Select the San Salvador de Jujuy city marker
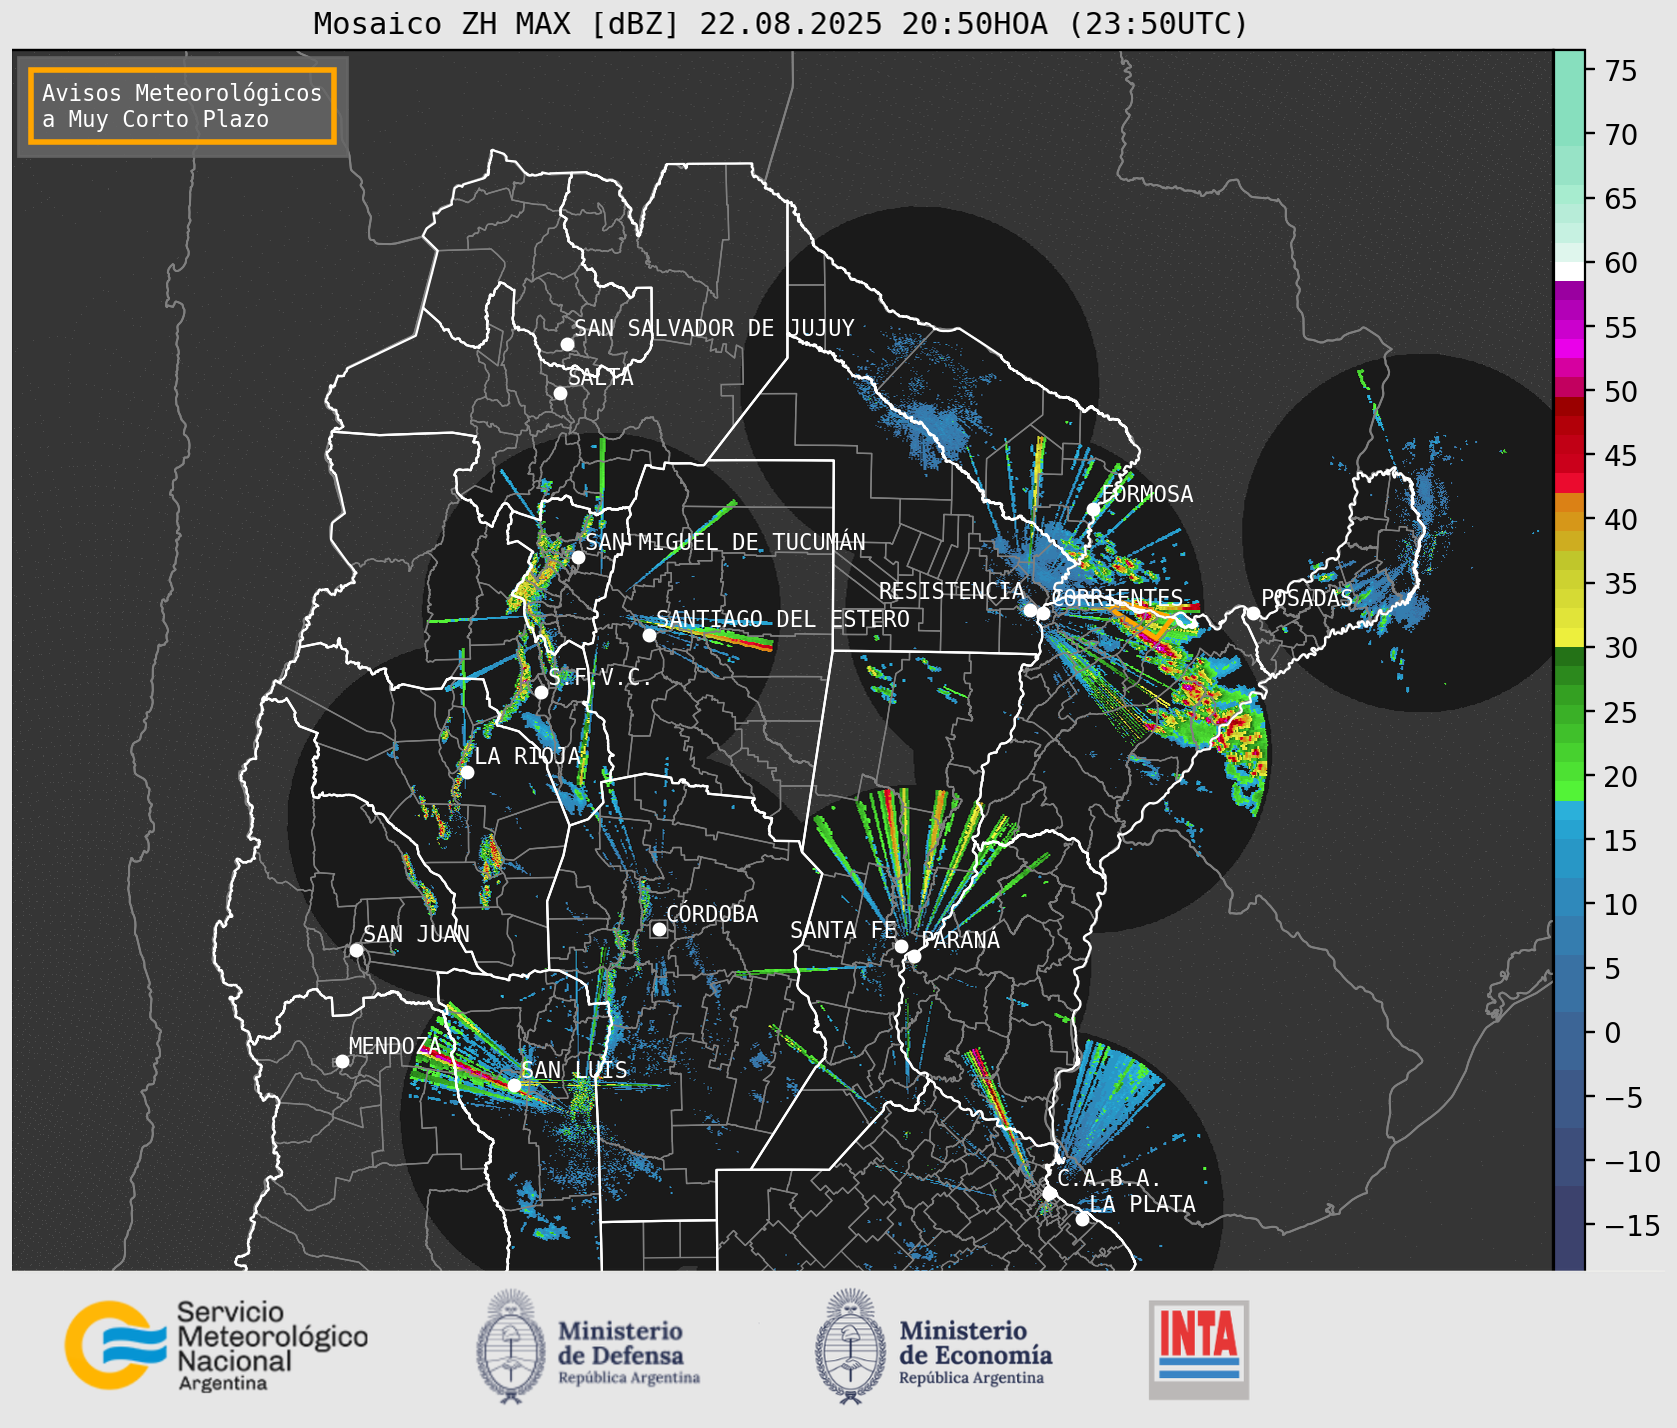Viewport: 1677px width, 1428px height. [567, 344]
